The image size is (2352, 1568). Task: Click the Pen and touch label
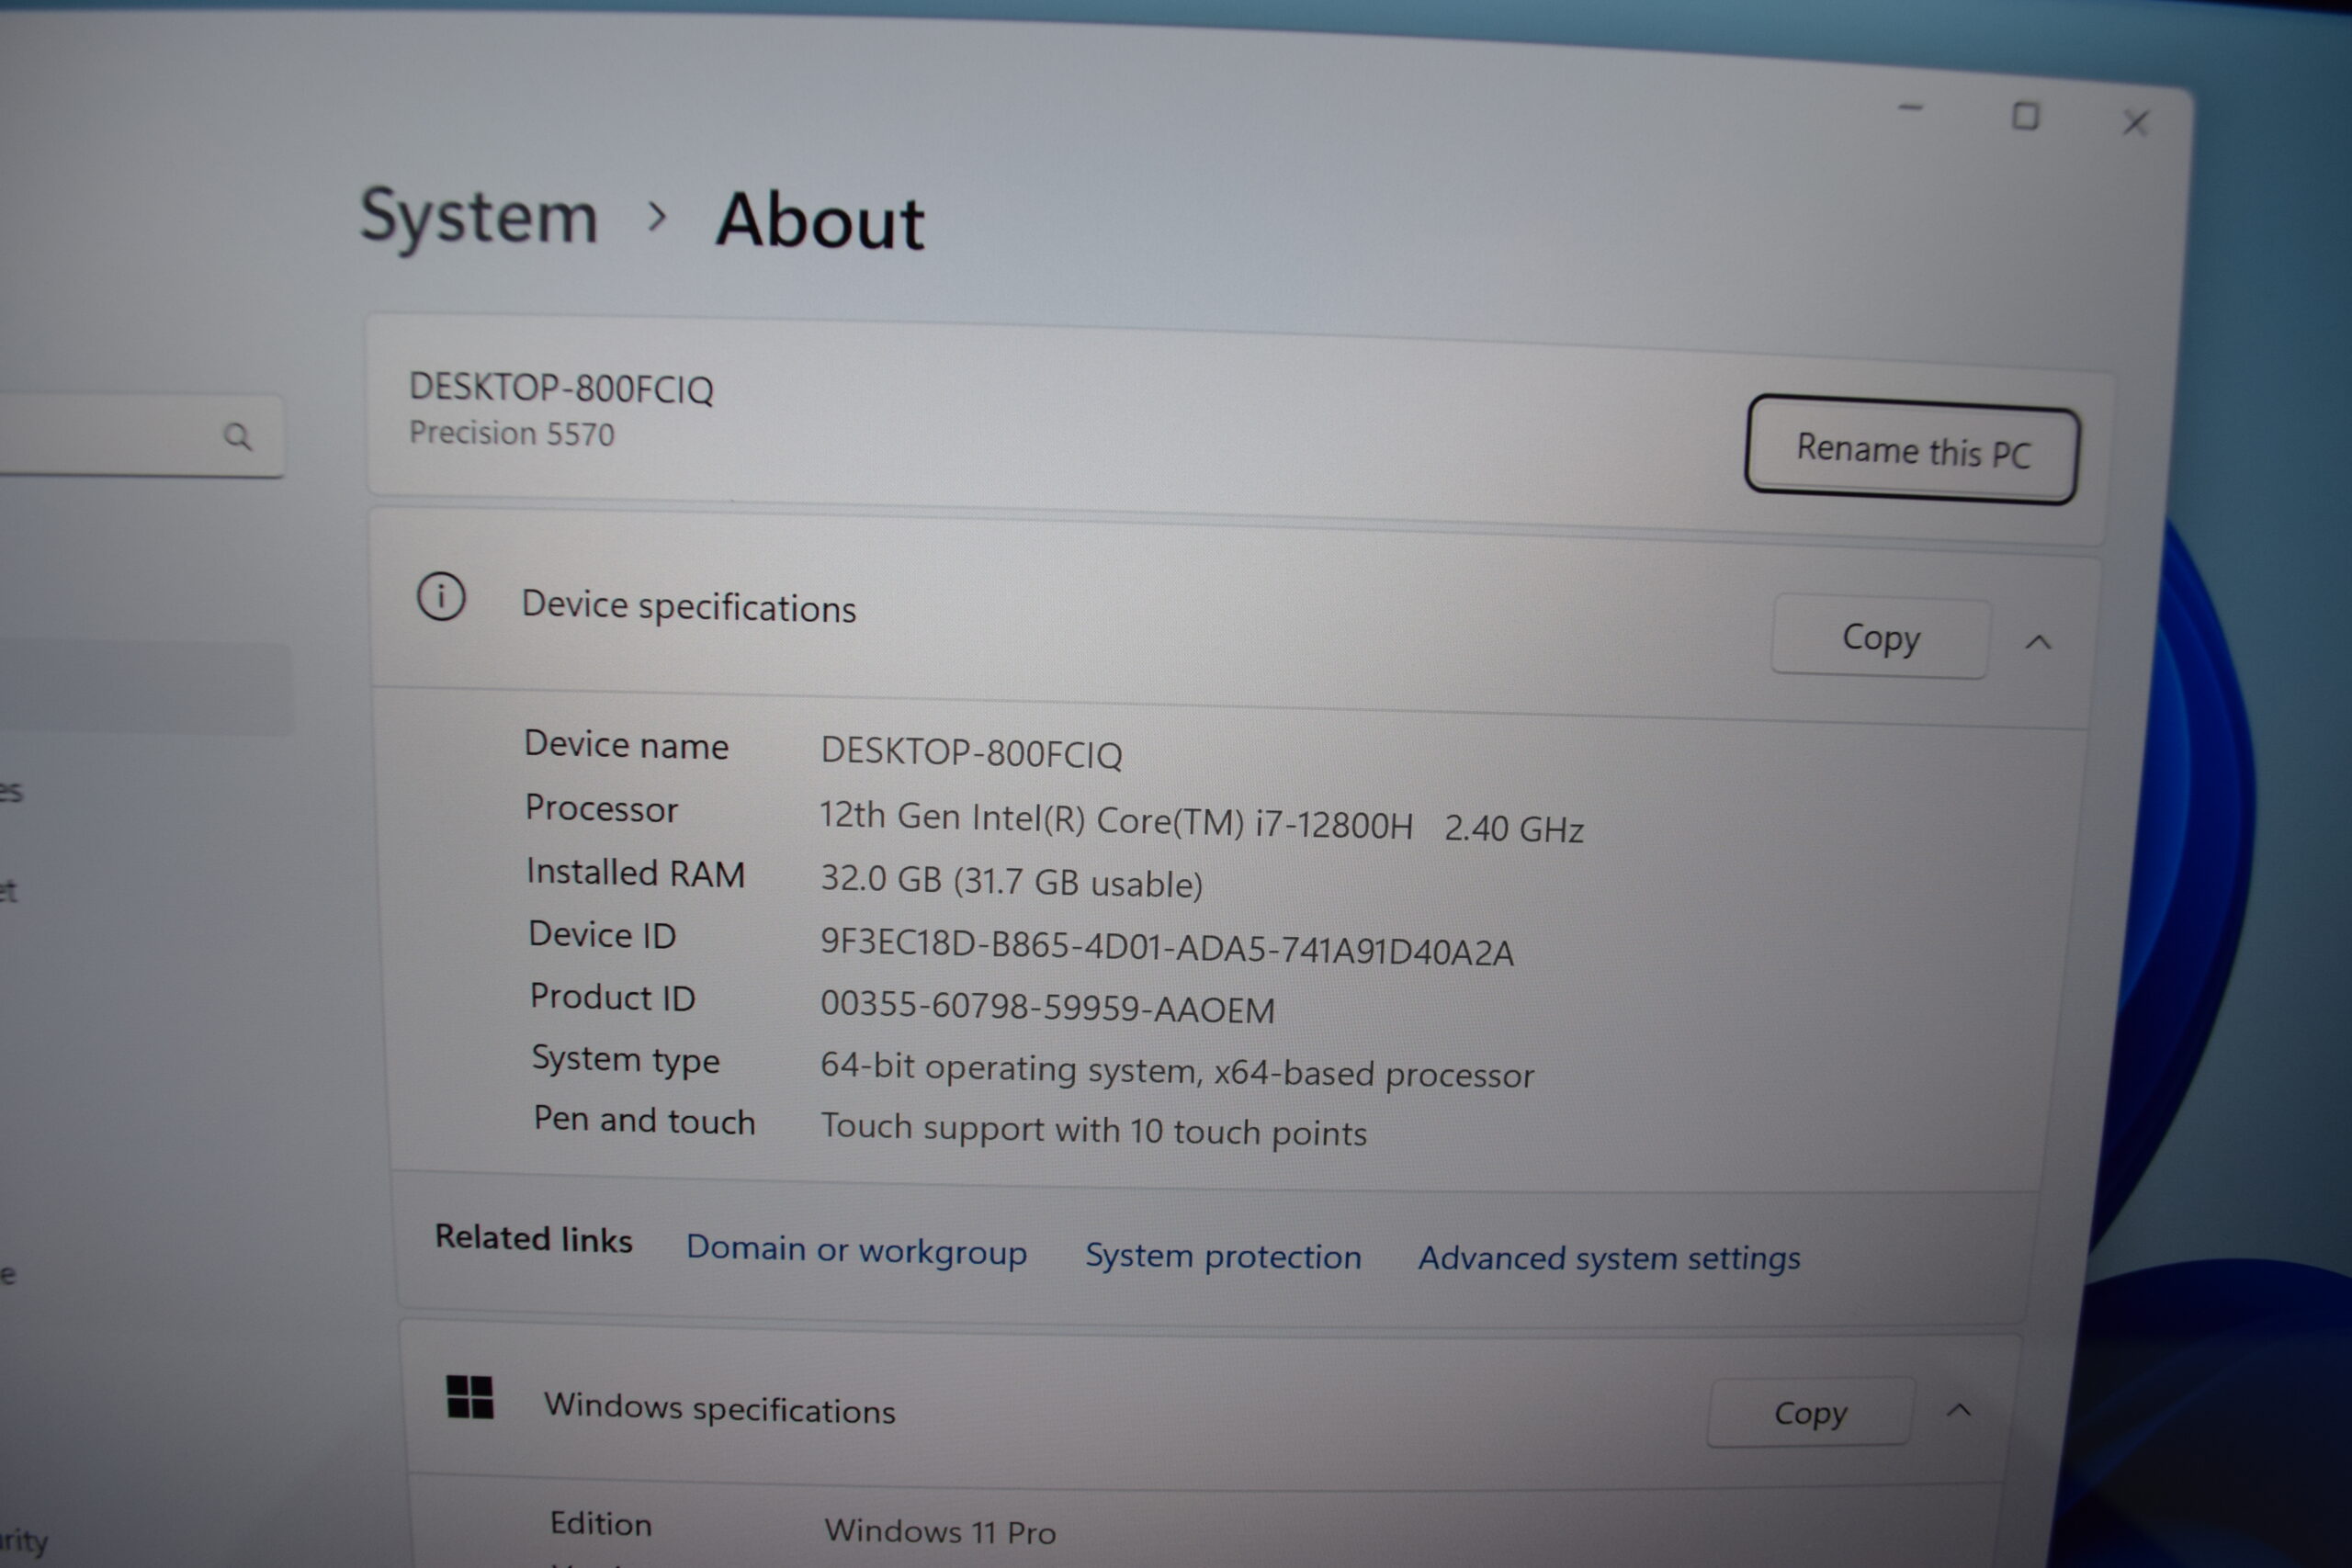(644, 1120)
